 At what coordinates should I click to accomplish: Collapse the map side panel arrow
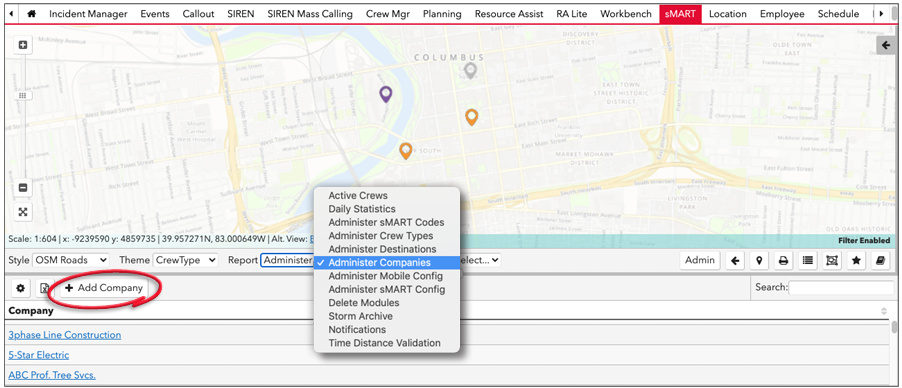[x=886, y=45]
